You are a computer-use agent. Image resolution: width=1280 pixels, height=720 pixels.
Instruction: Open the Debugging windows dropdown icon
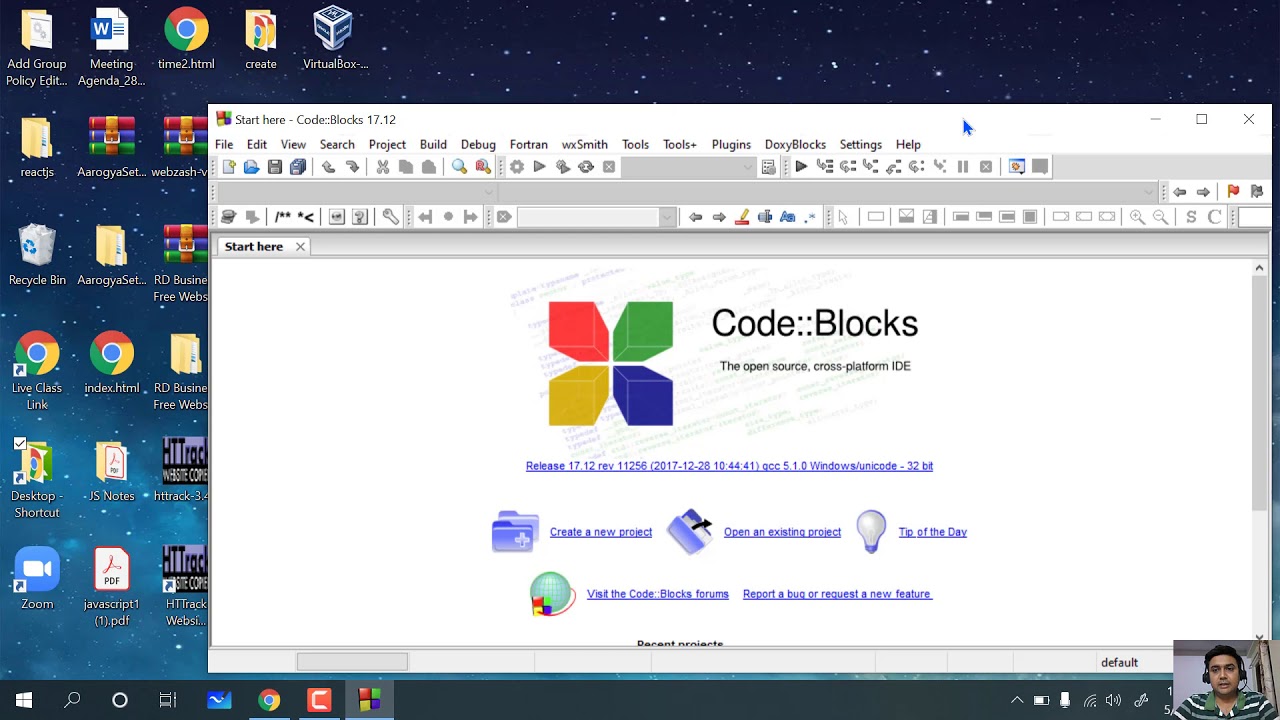(1017, 167)
